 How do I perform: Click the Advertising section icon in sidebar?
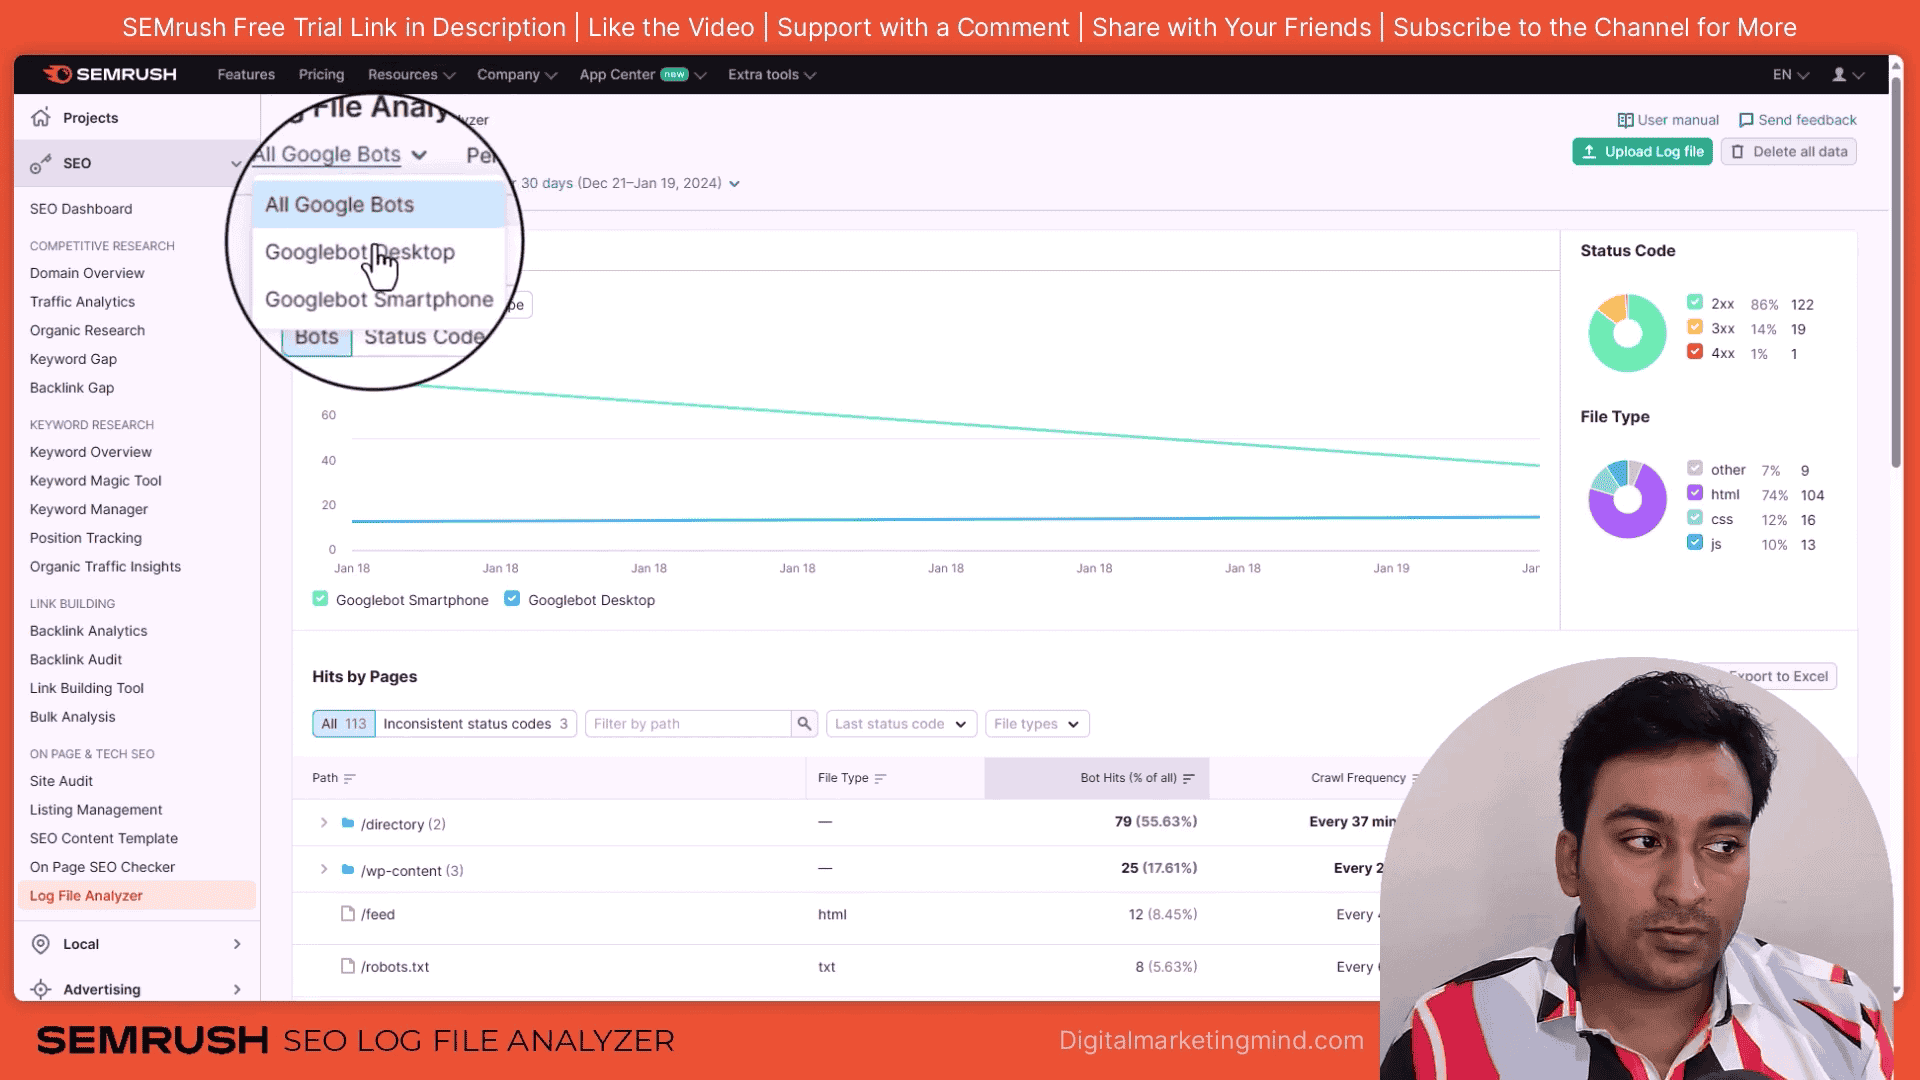tap(42, 989)
